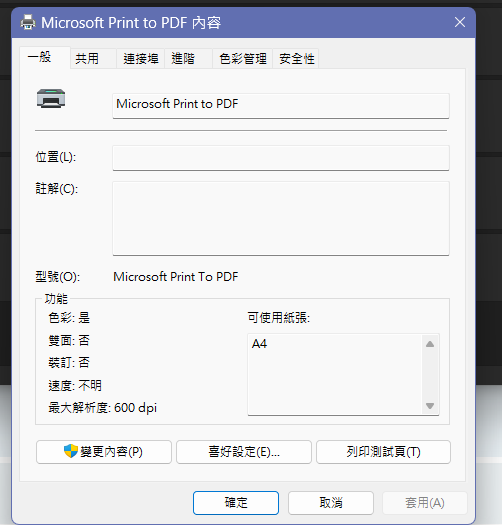Click the 裝訂: 否 text
This screenshot has width=502, height=525.
(69, 362)
